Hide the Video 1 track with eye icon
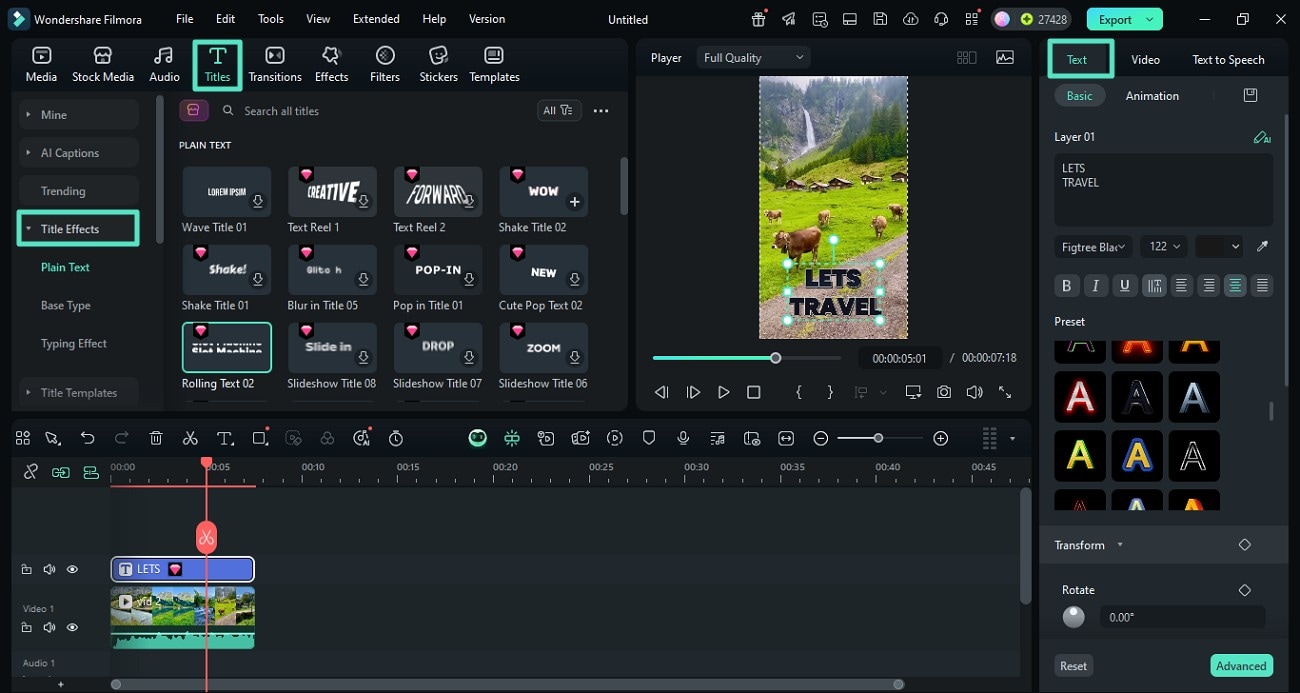 click(72, 627)
